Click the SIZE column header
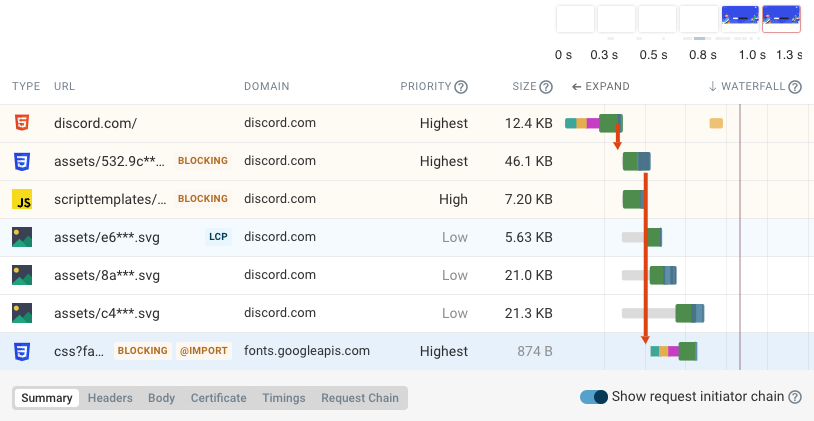814x421 pixels. (524, 87)
